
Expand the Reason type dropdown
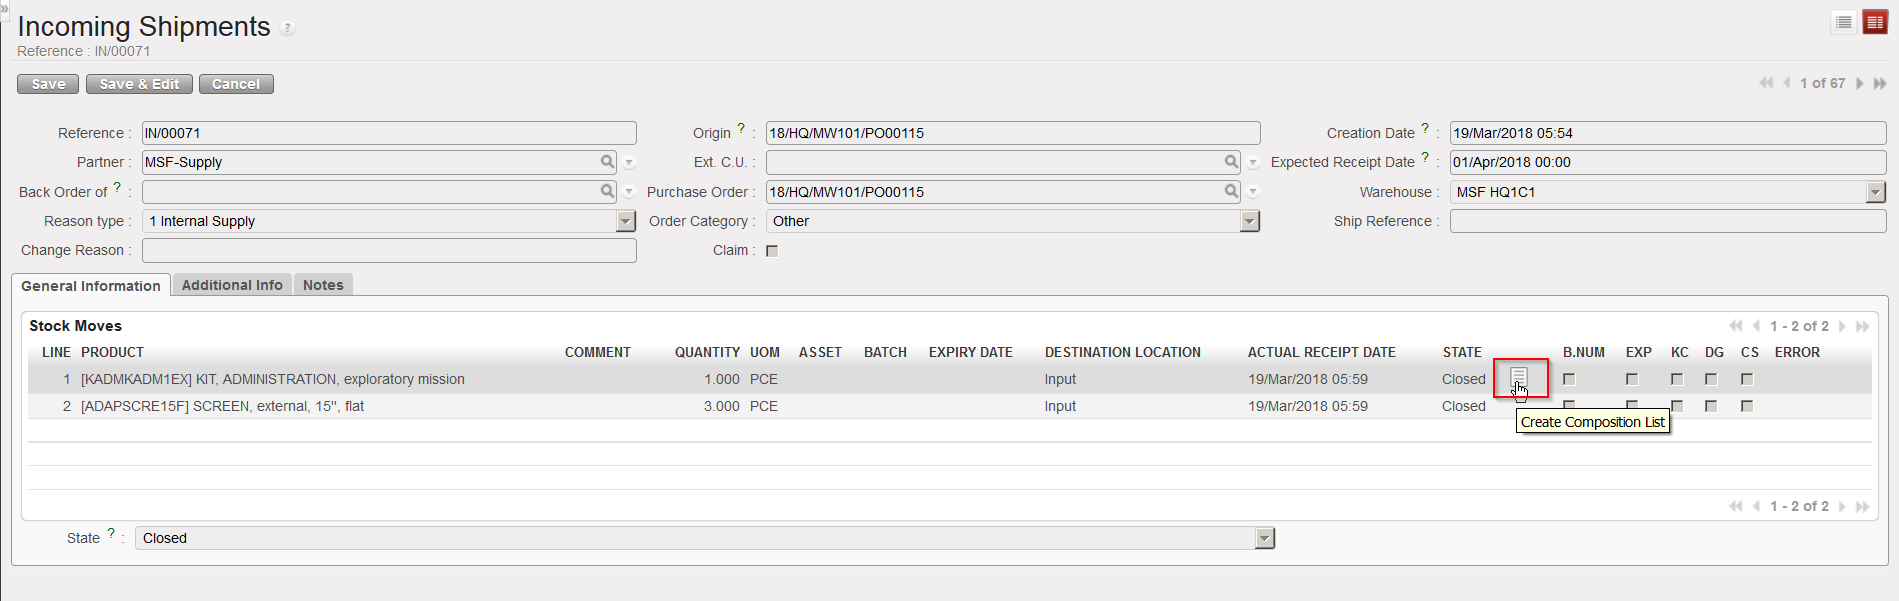pyautogui.click(x=626, y=221)
